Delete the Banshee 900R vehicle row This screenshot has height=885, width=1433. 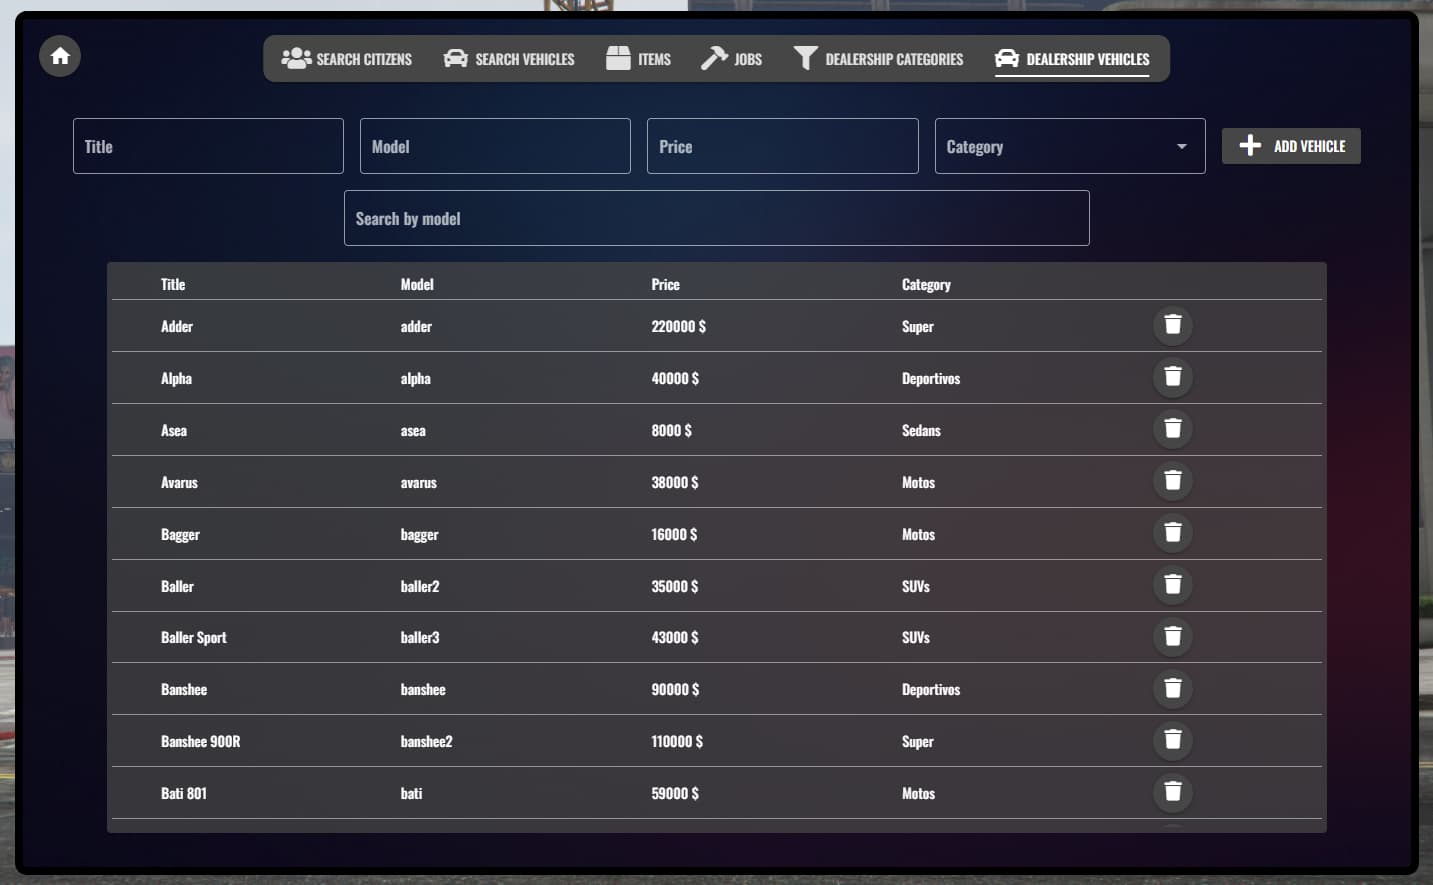tap(1173, 740)
